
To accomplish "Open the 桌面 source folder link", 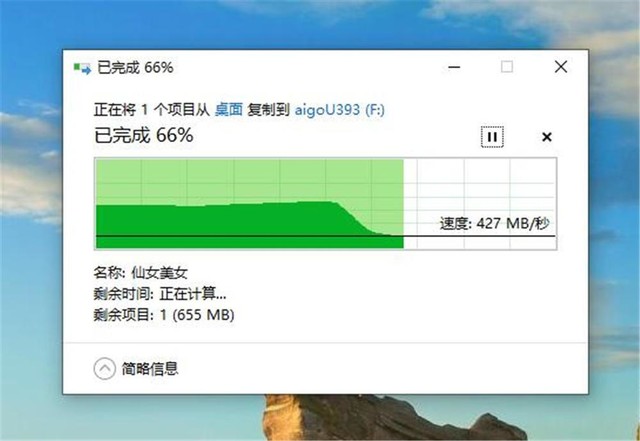I will click(229, 109).
